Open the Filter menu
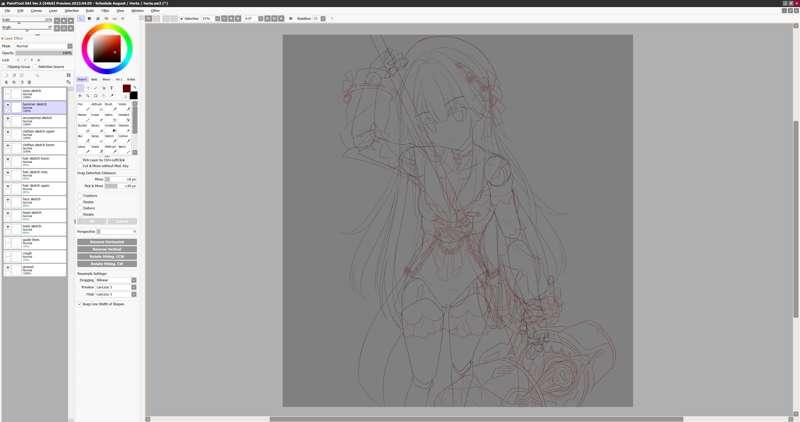The height and width of the screenshot is (422, 800). [105, 10]
